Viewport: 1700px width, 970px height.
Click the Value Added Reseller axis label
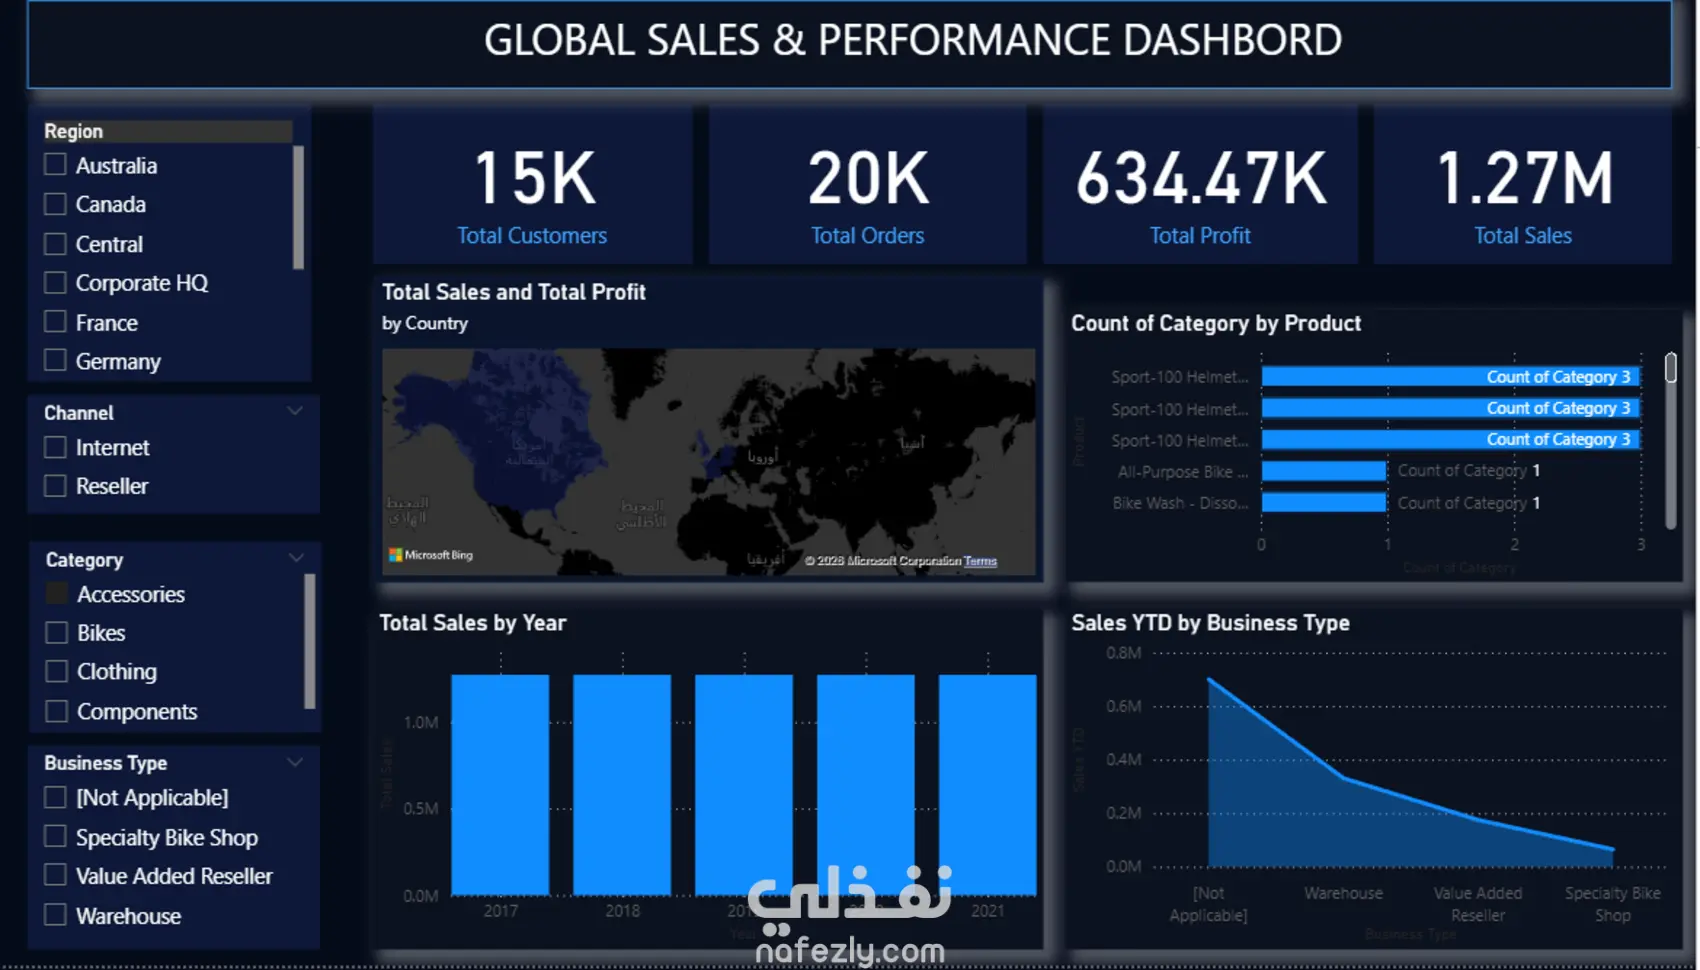pos(1477,904)
